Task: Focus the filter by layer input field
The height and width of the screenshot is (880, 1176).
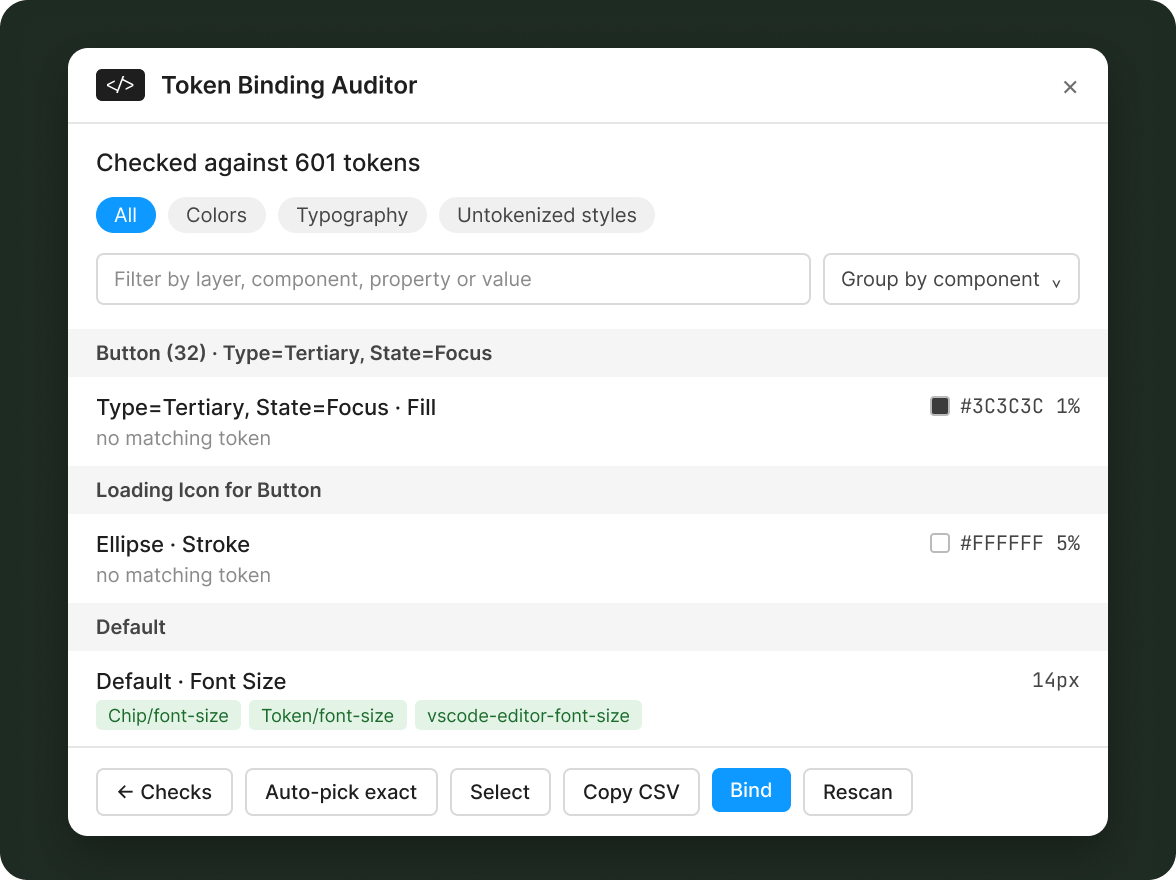Action: point(453,279)
